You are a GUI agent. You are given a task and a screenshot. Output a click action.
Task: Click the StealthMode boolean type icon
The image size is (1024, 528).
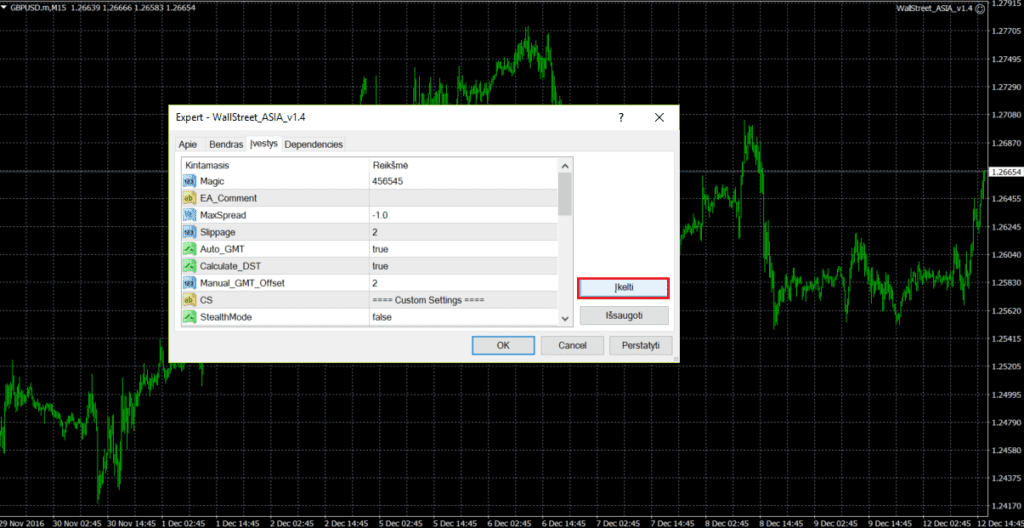coord(189,317)
